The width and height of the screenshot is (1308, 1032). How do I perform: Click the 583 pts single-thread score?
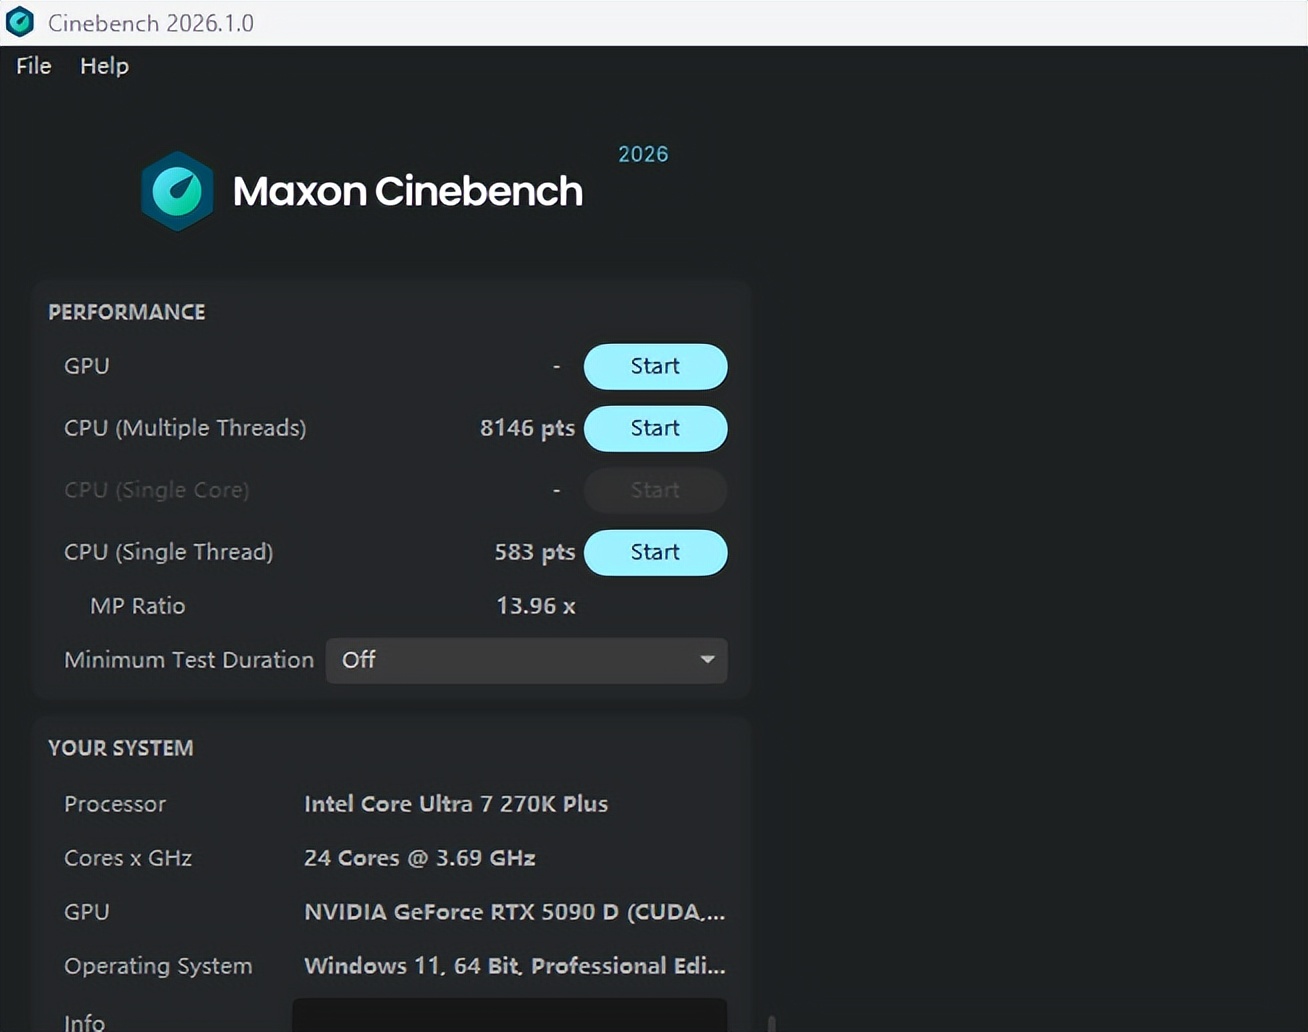tap(534, 552)
